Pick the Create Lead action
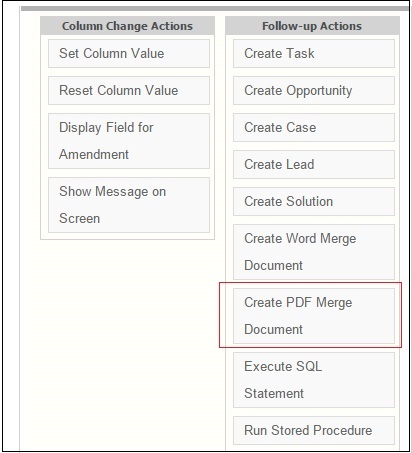The image size is (412, 453). [x=314, y=164]
